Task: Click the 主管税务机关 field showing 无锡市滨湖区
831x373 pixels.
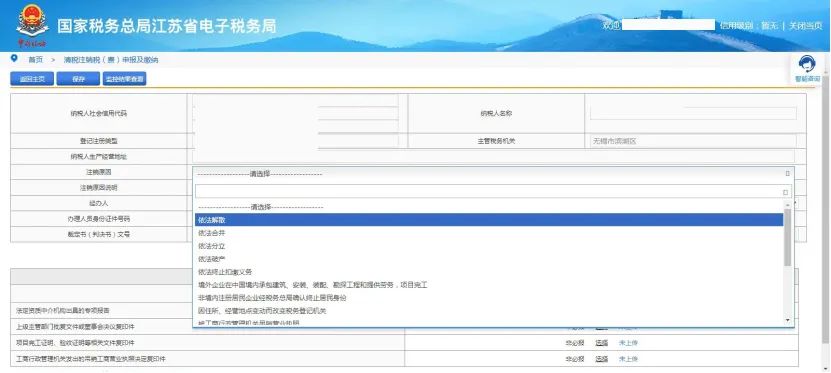Action: [693, 141]
